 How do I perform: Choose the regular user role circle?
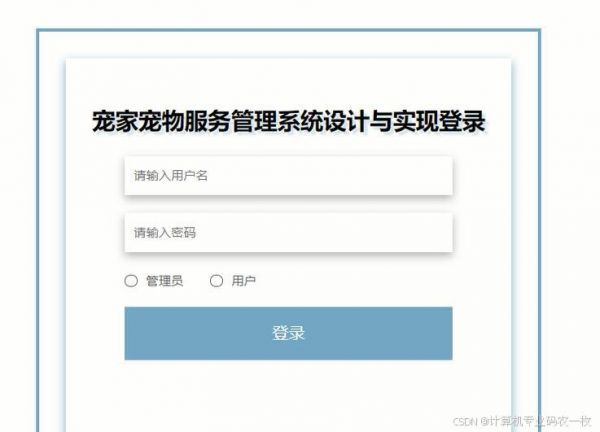click(216, 281)
